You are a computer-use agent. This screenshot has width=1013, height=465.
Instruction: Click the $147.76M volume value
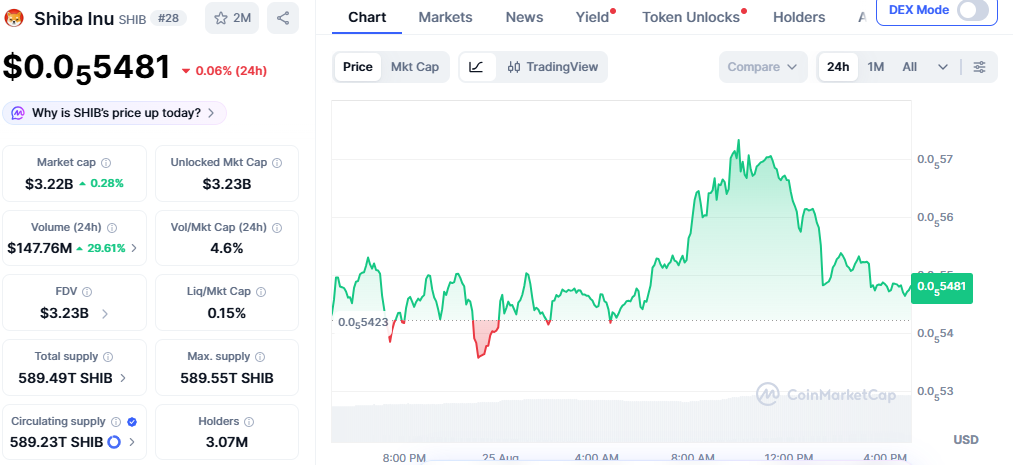(39, 248)
